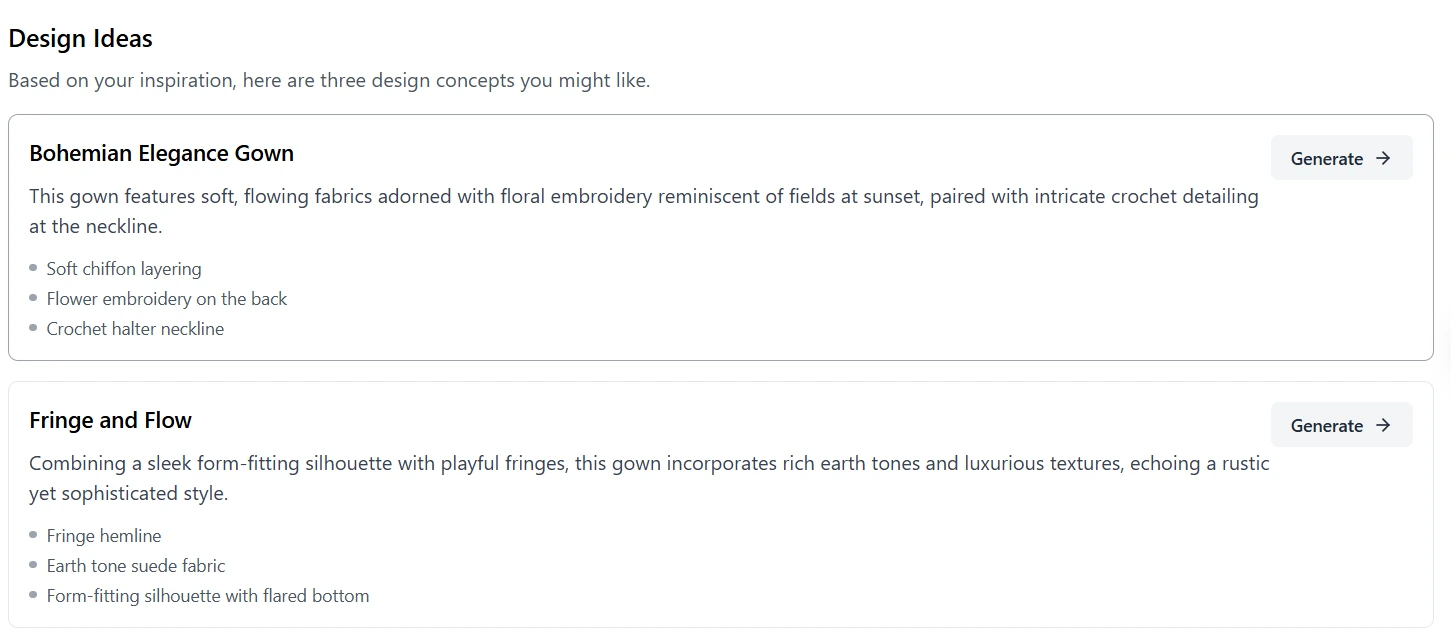Select the Crochet halter neckline list item

pyautogui.click(x=135, y=328)
